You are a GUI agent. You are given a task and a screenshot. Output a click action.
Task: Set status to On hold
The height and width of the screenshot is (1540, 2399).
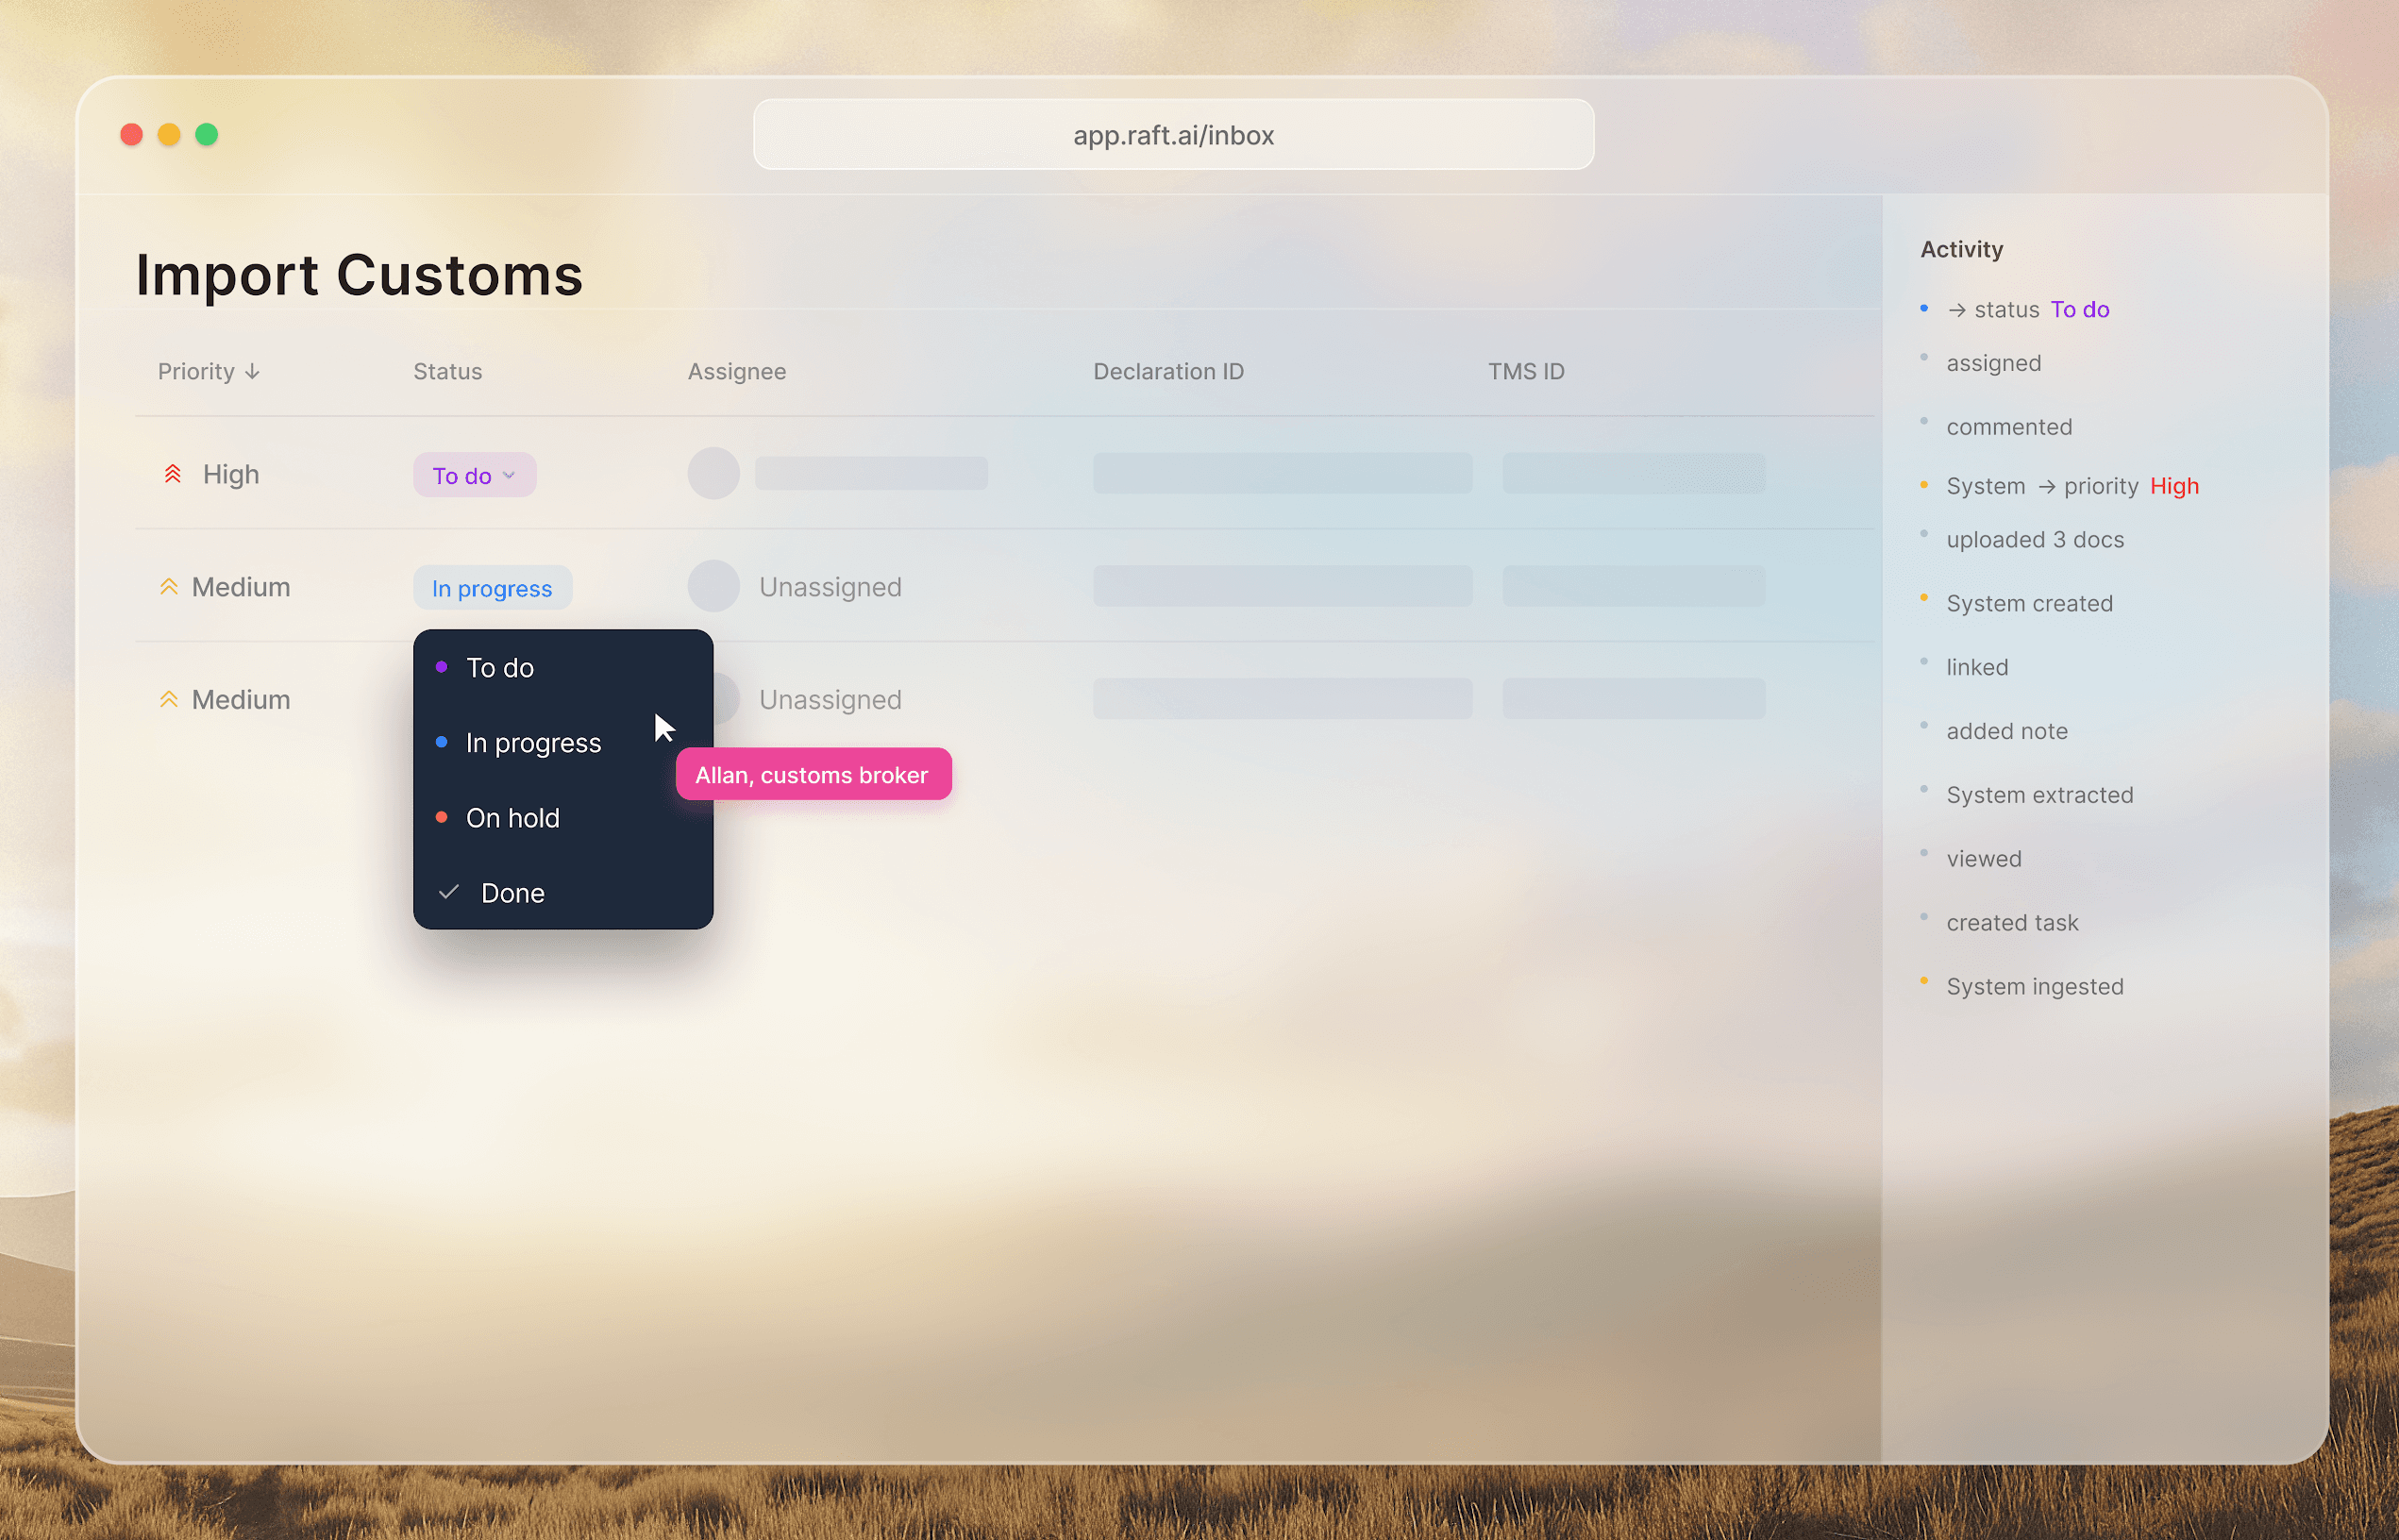512,818
